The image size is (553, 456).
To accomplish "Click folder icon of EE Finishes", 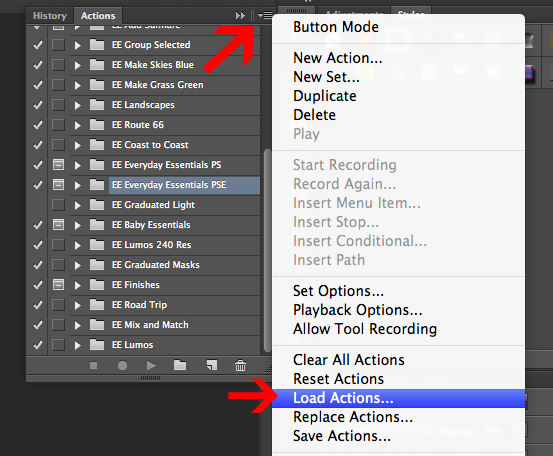I will tap(97, 285).
